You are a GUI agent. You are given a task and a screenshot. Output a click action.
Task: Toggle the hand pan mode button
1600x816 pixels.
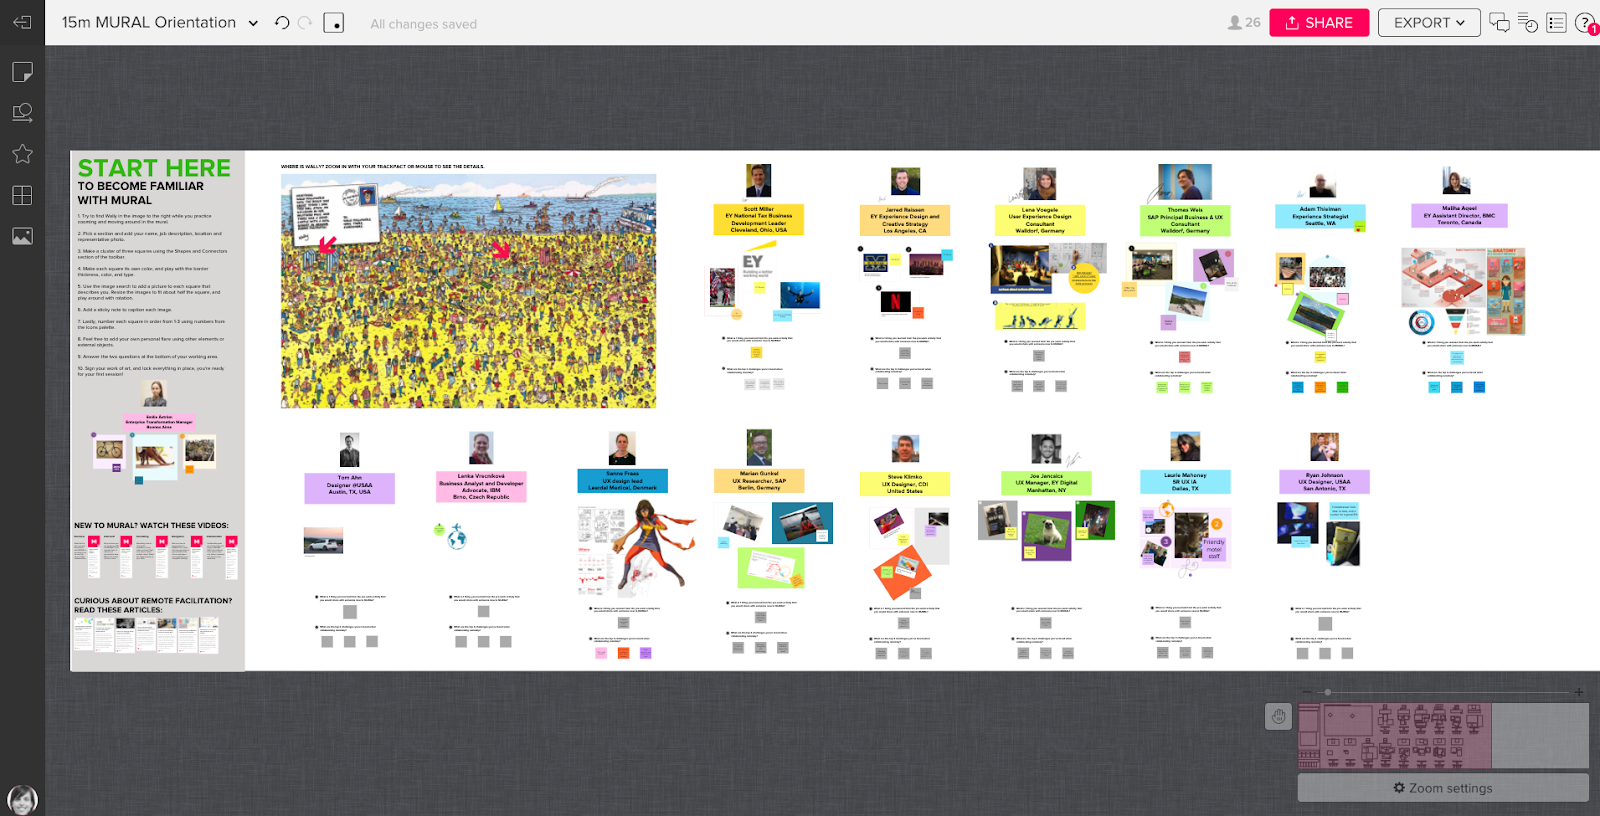pos(1279,716)
